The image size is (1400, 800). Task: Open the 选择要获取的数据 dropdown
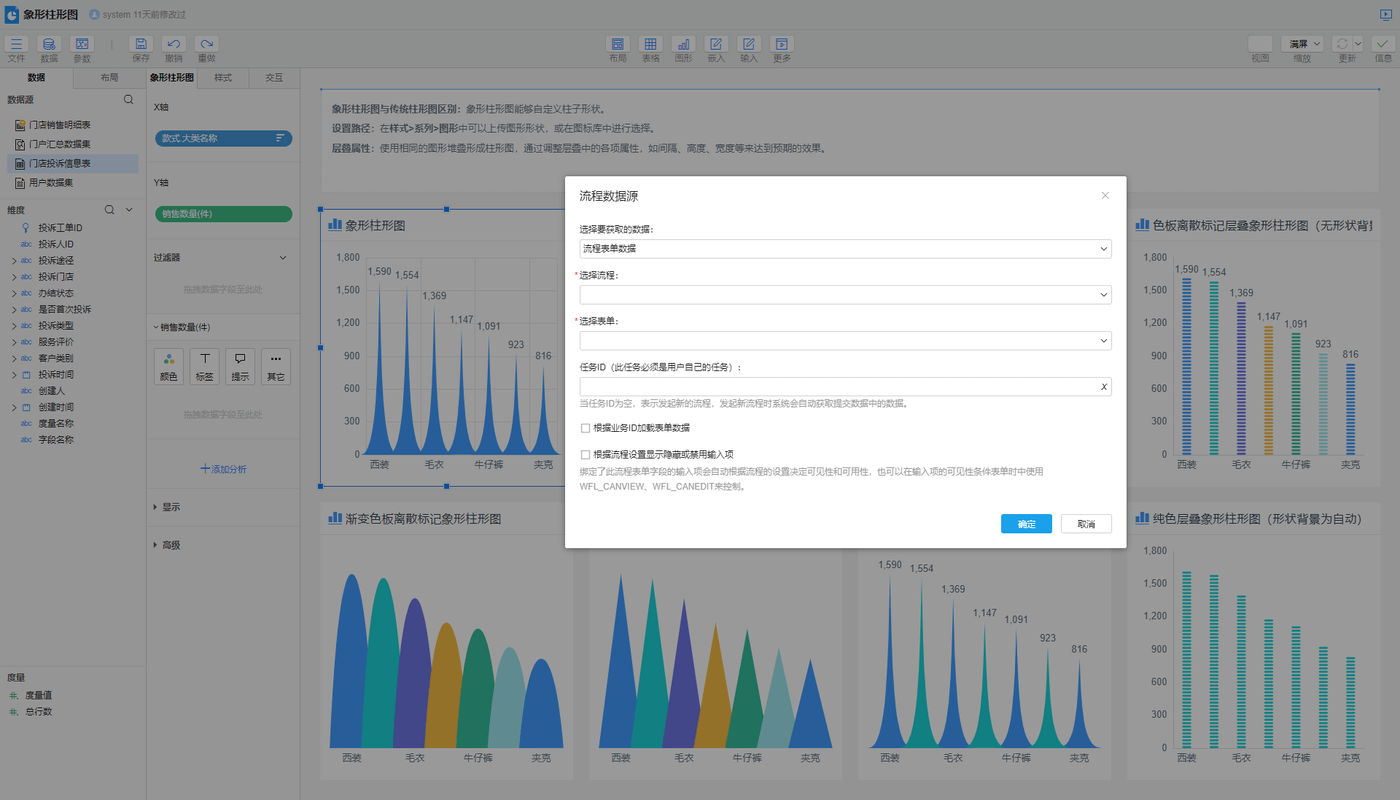pos(845,248)
